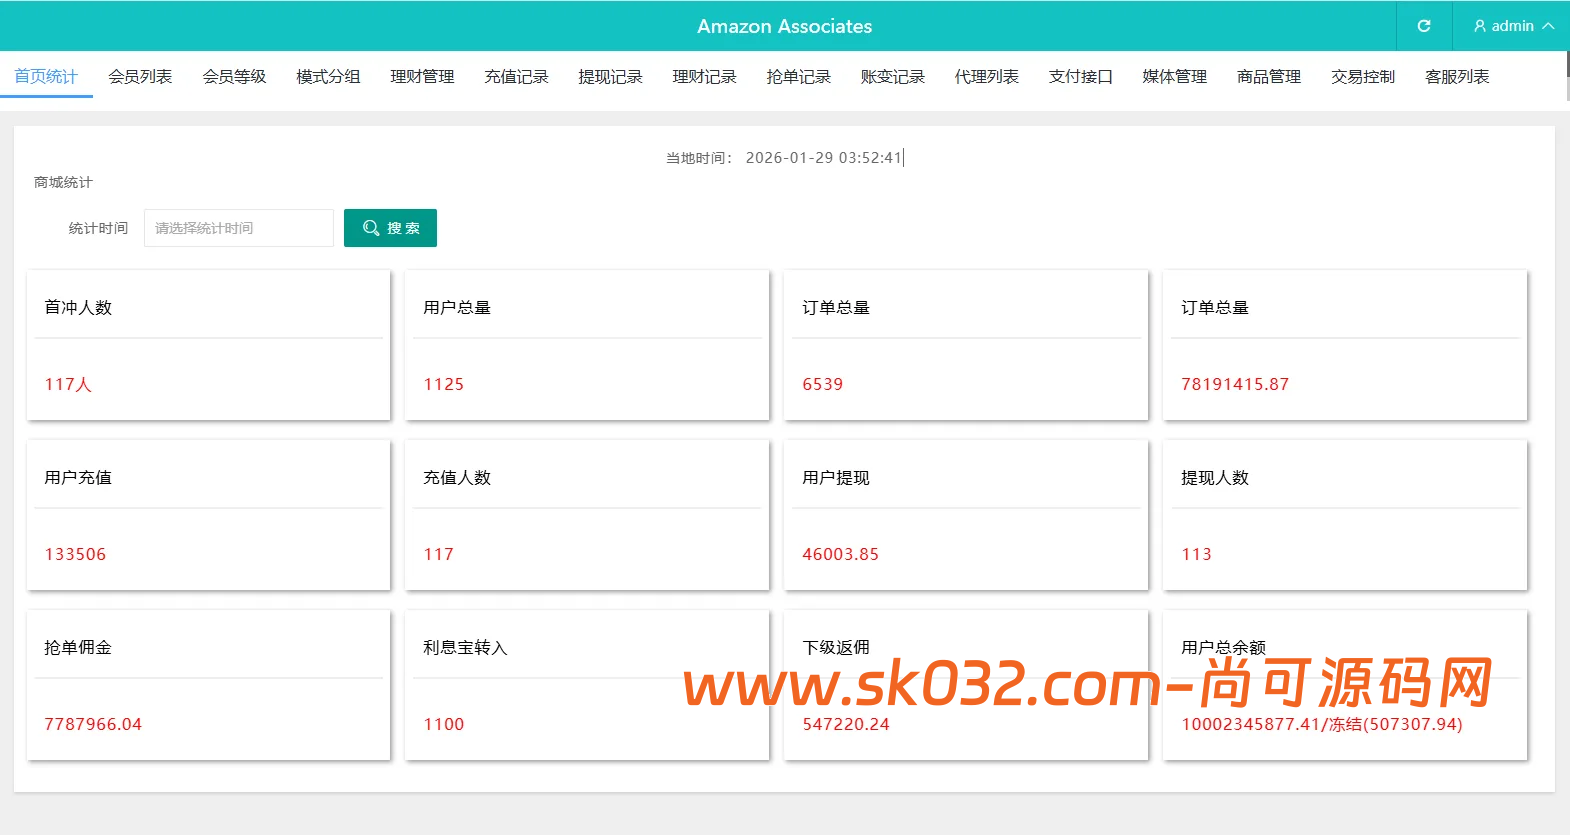Switch to 会员等级 tab
Image resolution: width=1570 pixels, height=835 pixels.
pyautogui.click(x=234, y=76)
